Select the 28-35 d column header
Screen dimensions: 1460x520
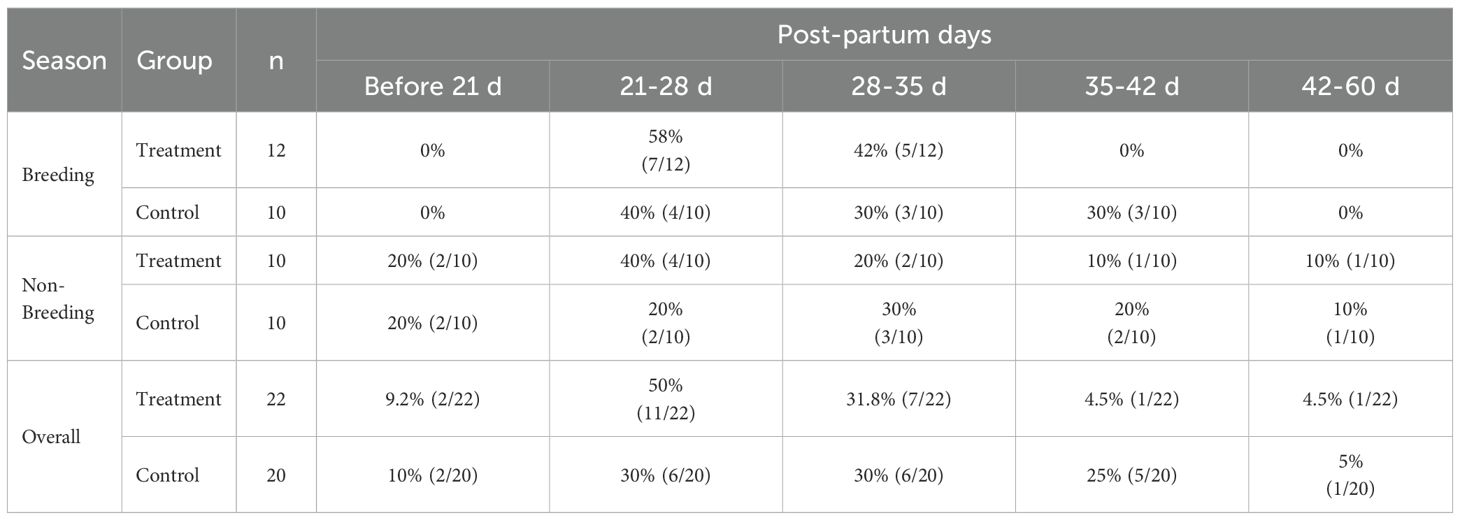898,86
